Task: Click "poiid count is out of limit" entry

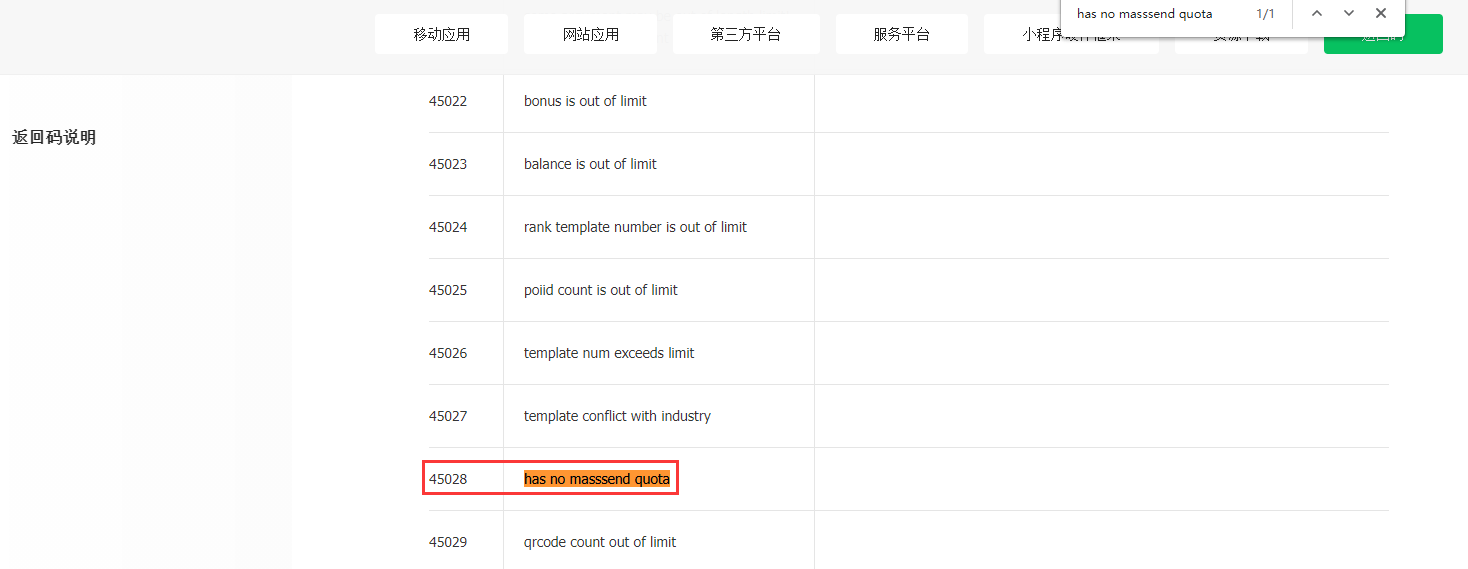Action: click(600, 290)
